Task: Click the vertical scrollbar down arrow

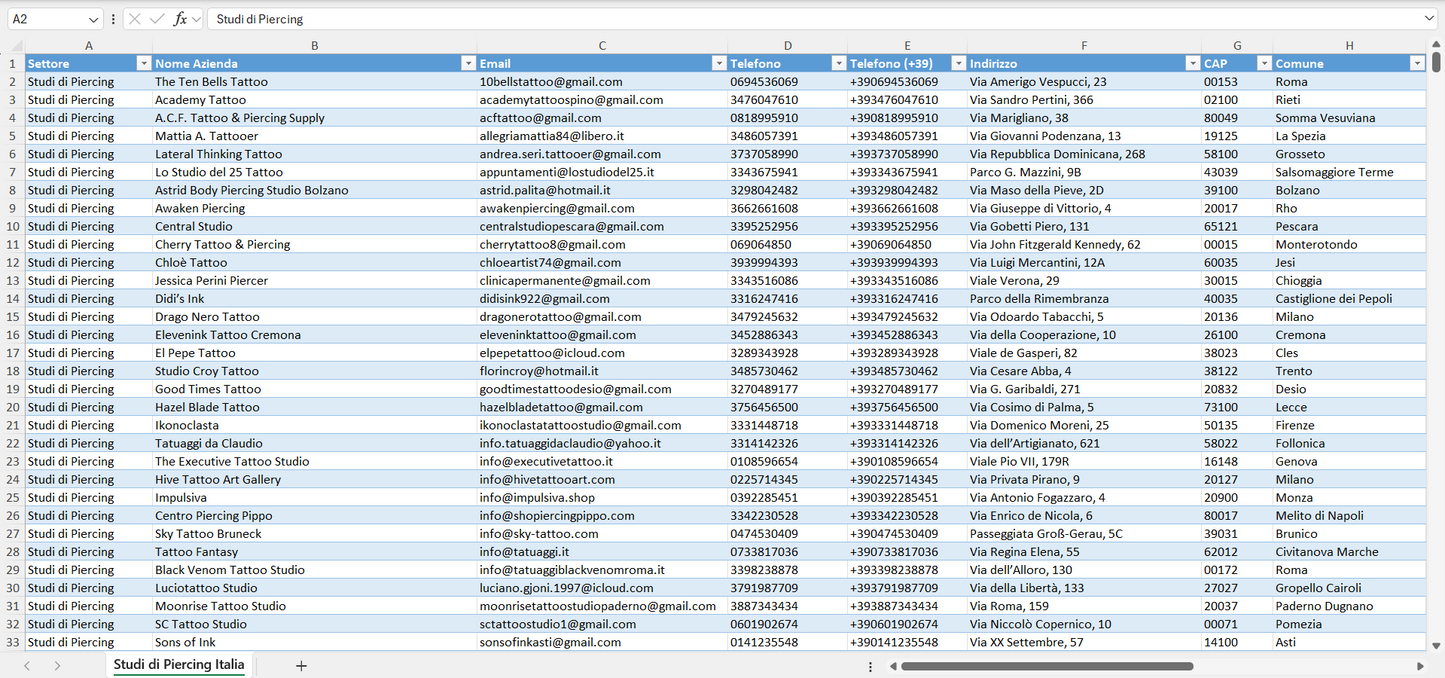Action: (1436, 646)
